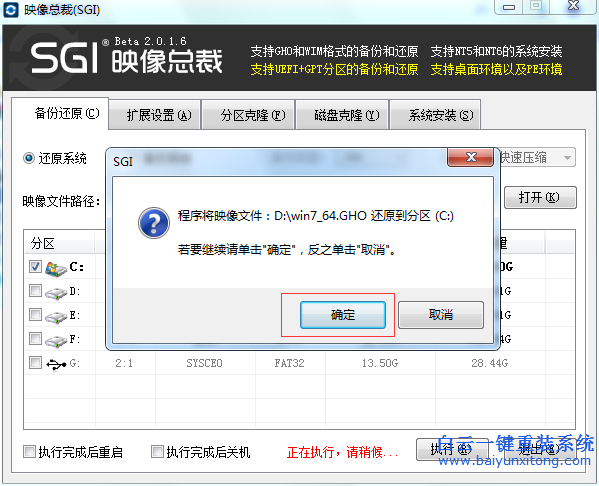Check the F: partition checkbox
This screenshot has height=486, width=599.
tap(35, 338)
